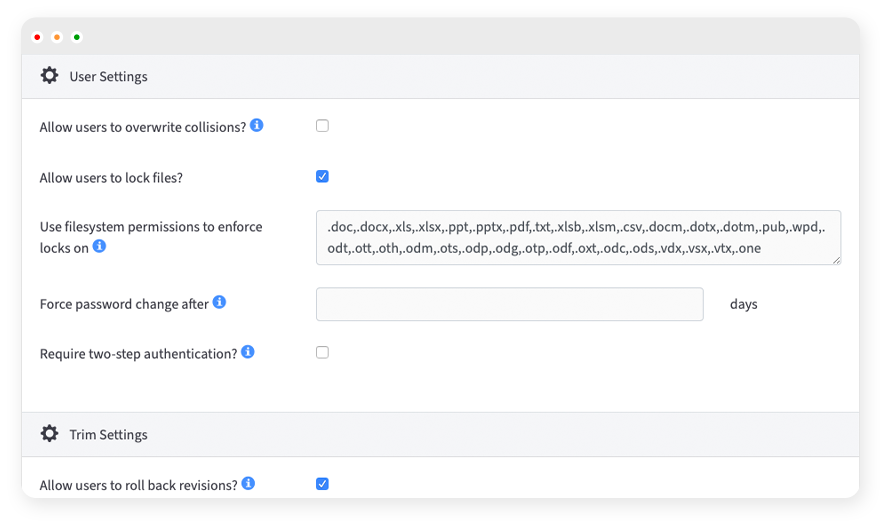The height and width of the screenshot is (526, 888).
Task: Uncheck the allow users to lock files box
Action: pyautogui.click(x=322, y=177)
